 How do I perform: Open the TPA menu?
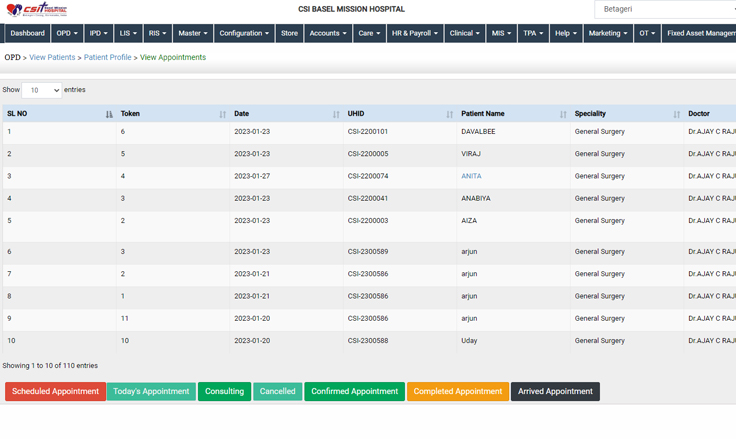(x=533, y=33)
